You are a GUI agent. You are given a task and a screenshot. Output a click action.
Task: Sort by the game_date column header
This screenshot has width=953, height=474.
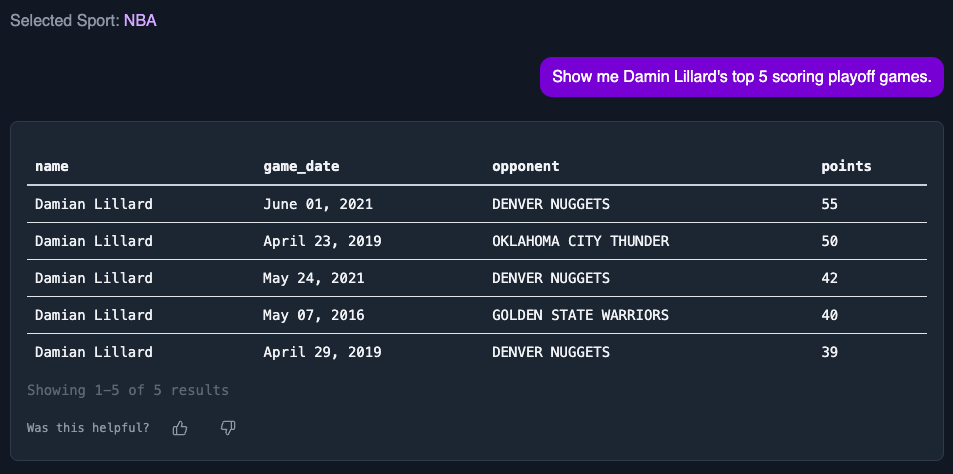tap(301, 167)
